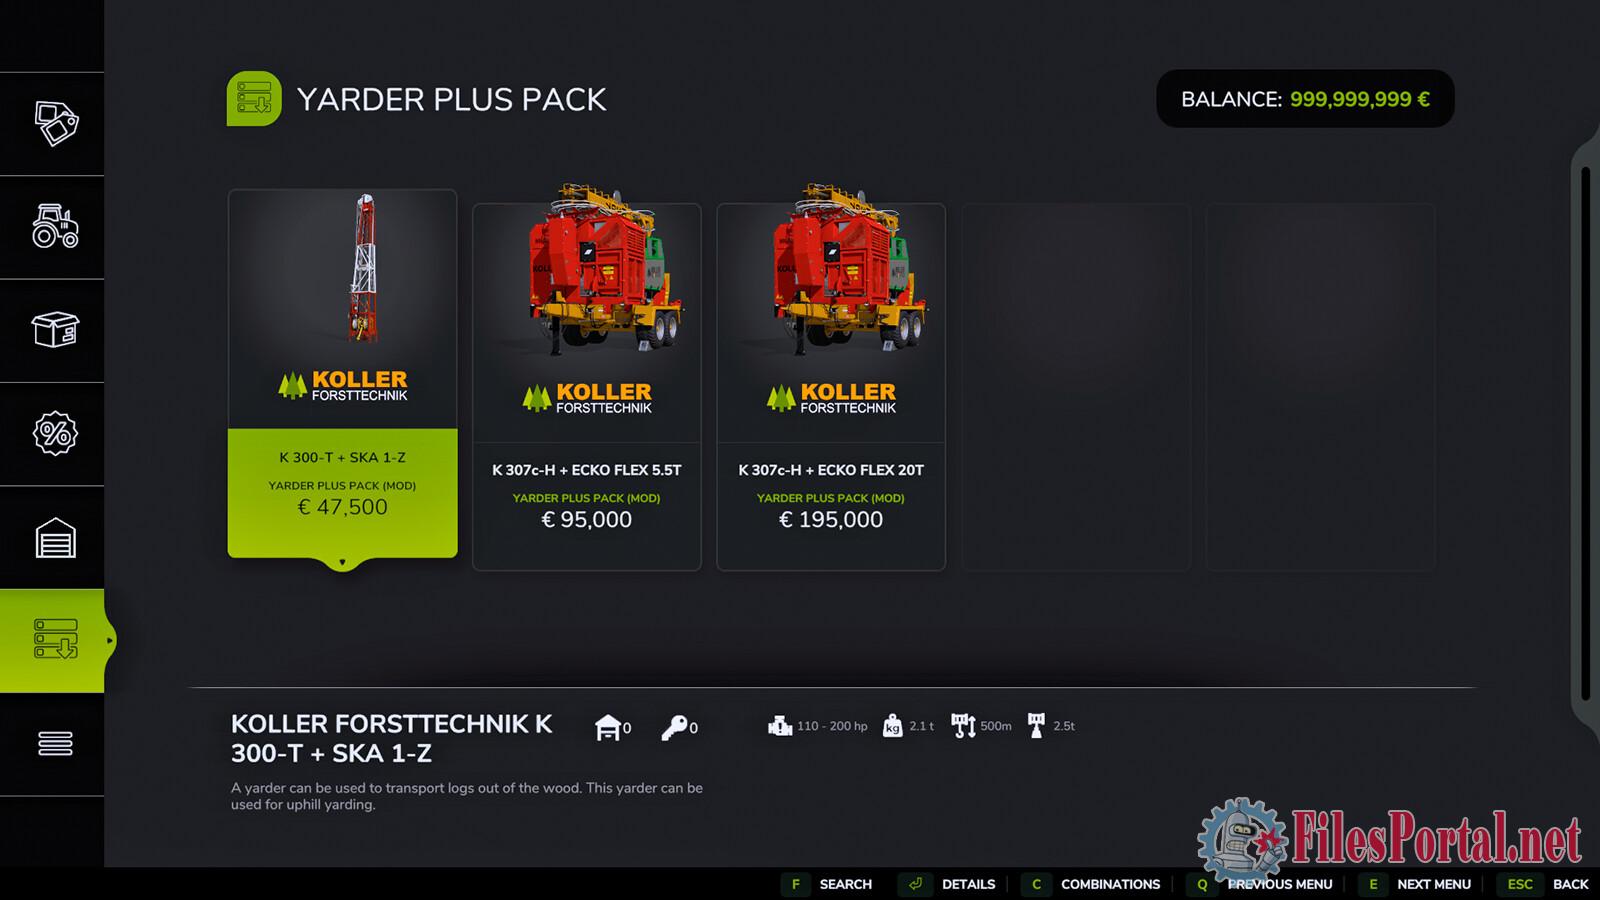The image size is (1600, 900).
Task: Open the stacked lines list icon
Action: (55, 744)
